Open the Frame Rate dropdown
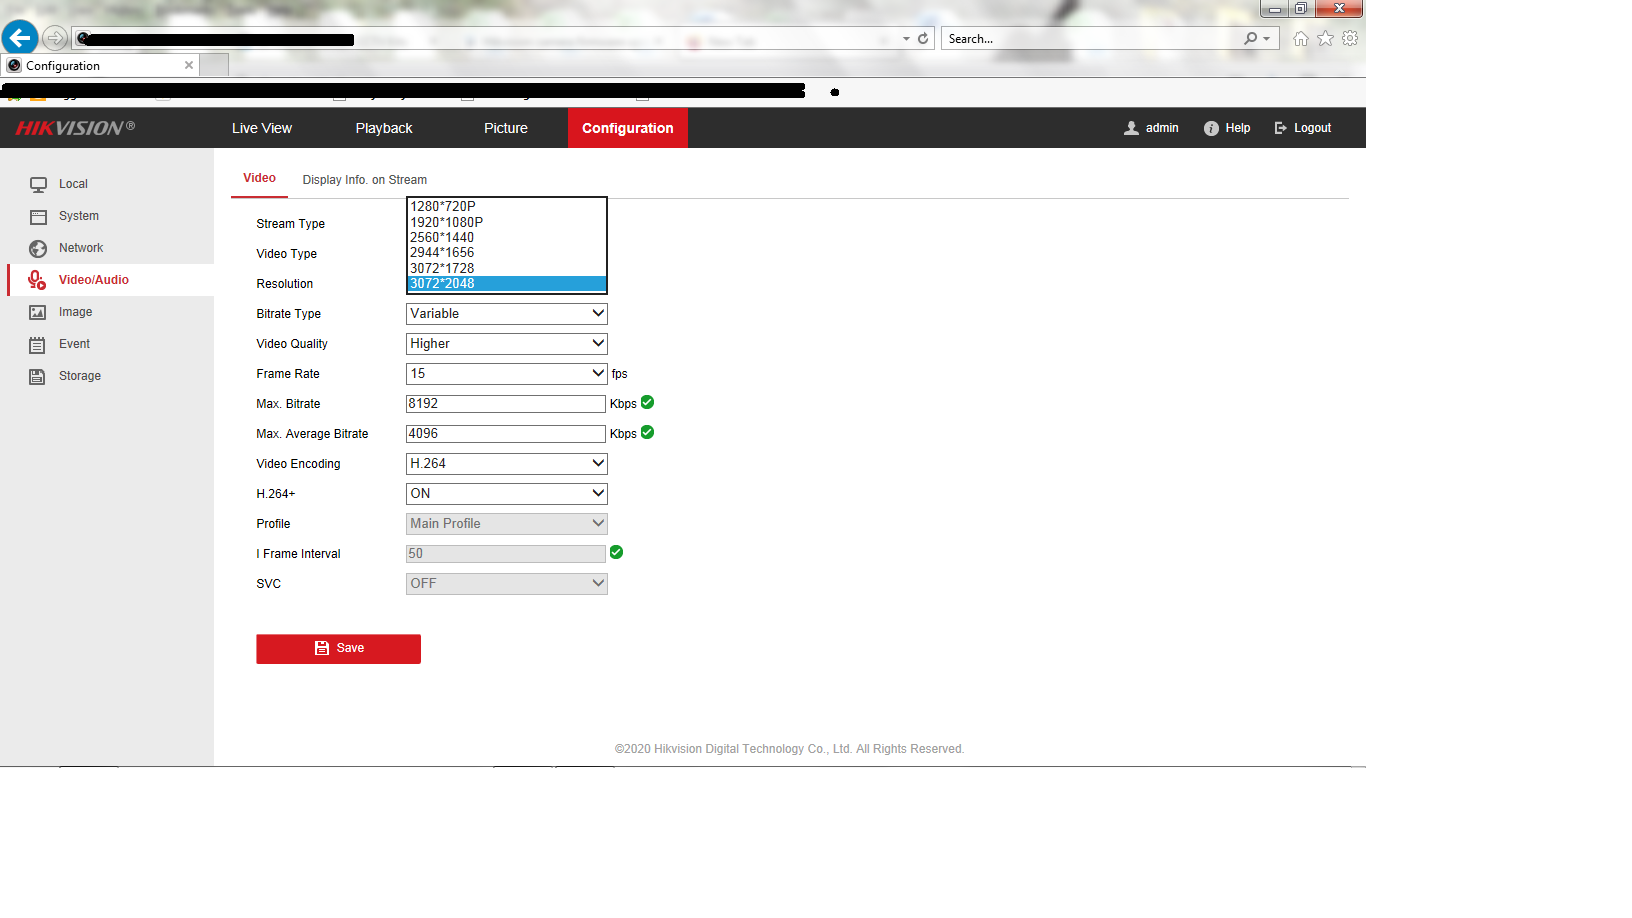This screenshot has width=1632, height=918. pos(506,374)
